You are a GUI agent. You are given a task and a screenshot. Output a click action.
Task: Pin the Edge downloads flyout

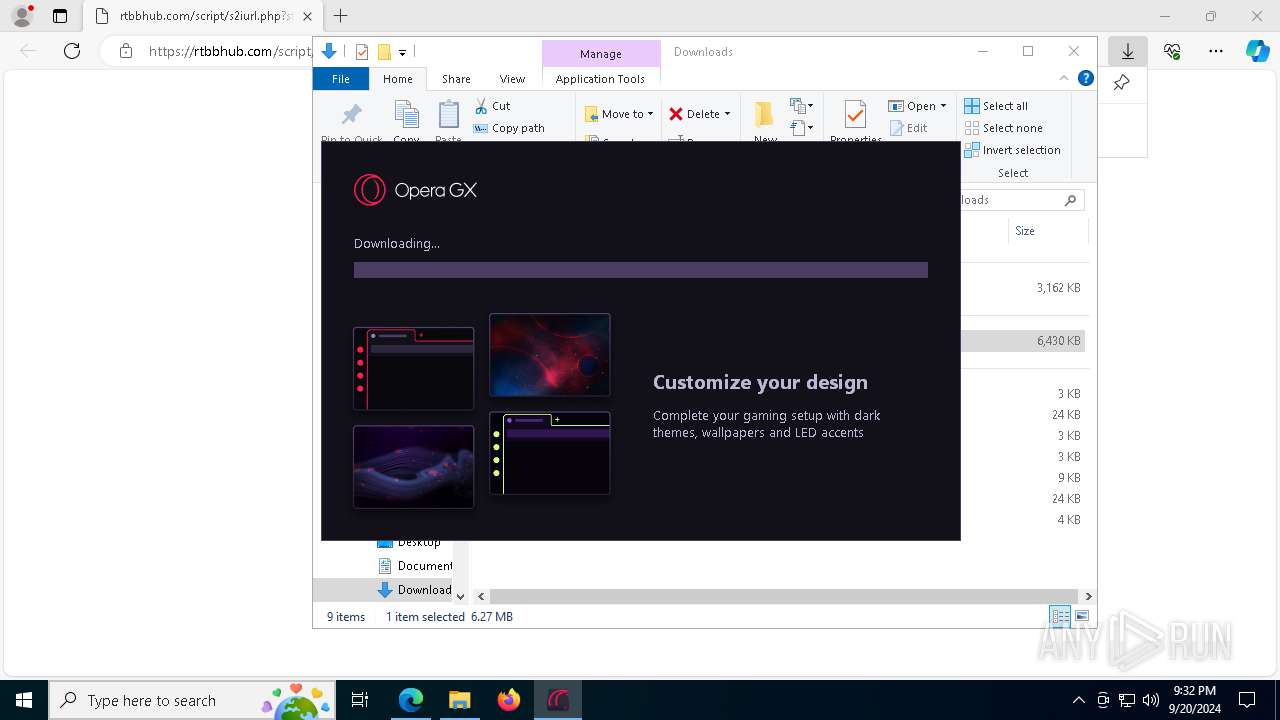1122,83
